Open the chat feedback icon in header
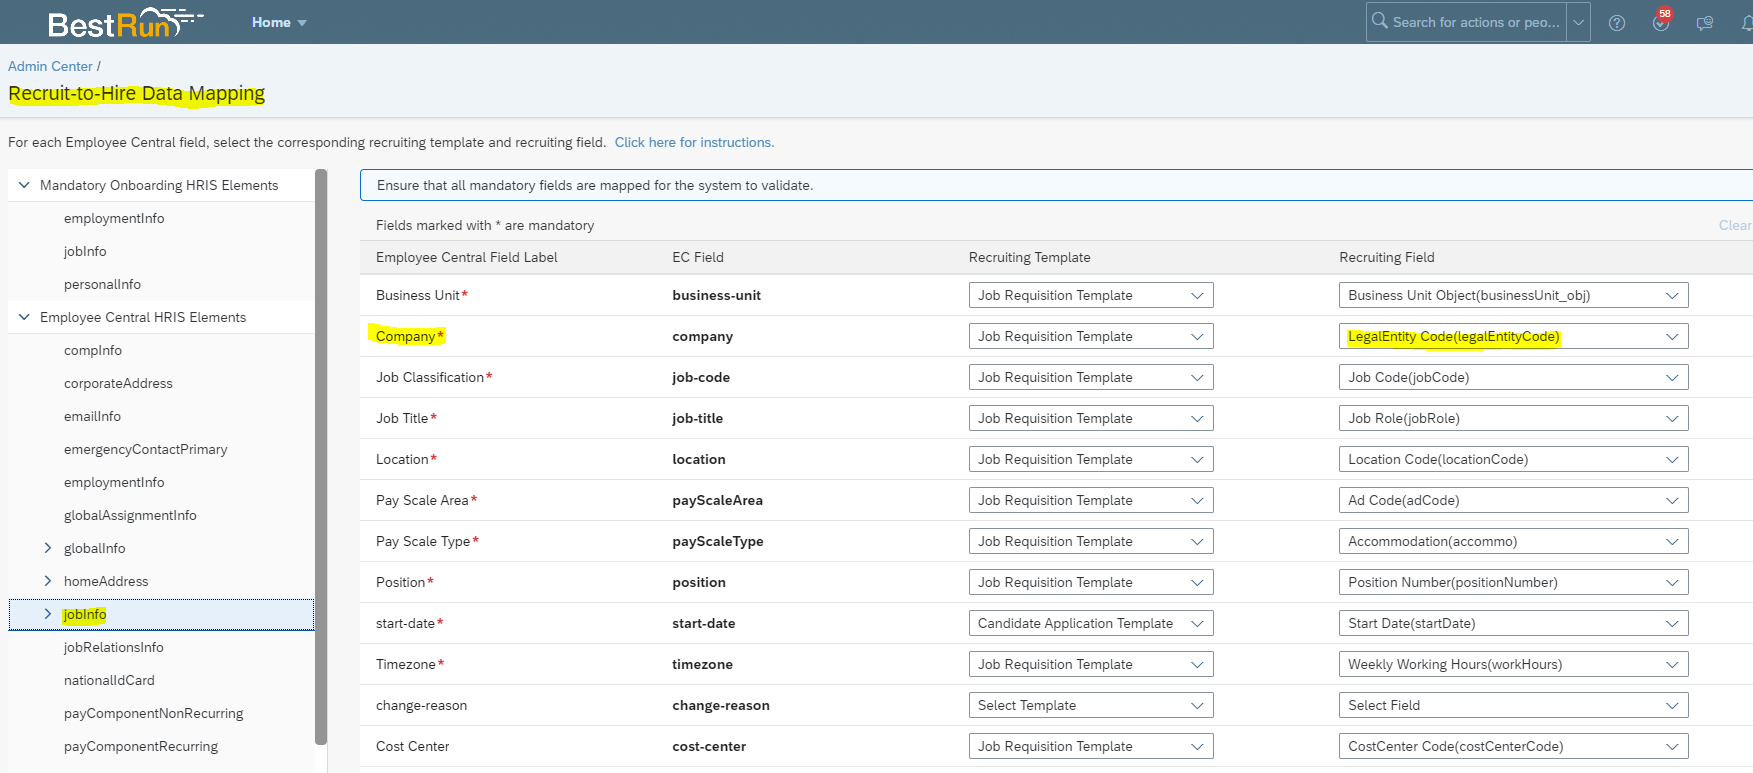This screenshot has height=773, width=1753. 1705,23
